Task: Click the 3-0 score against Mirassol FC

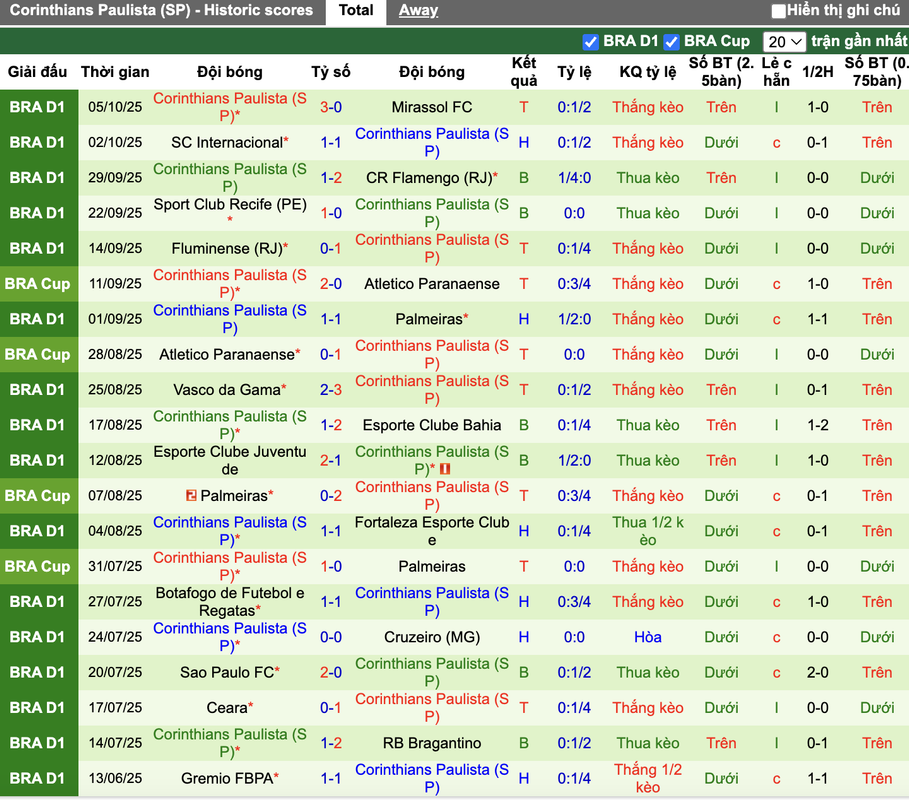Action: (x=331, y=107)
